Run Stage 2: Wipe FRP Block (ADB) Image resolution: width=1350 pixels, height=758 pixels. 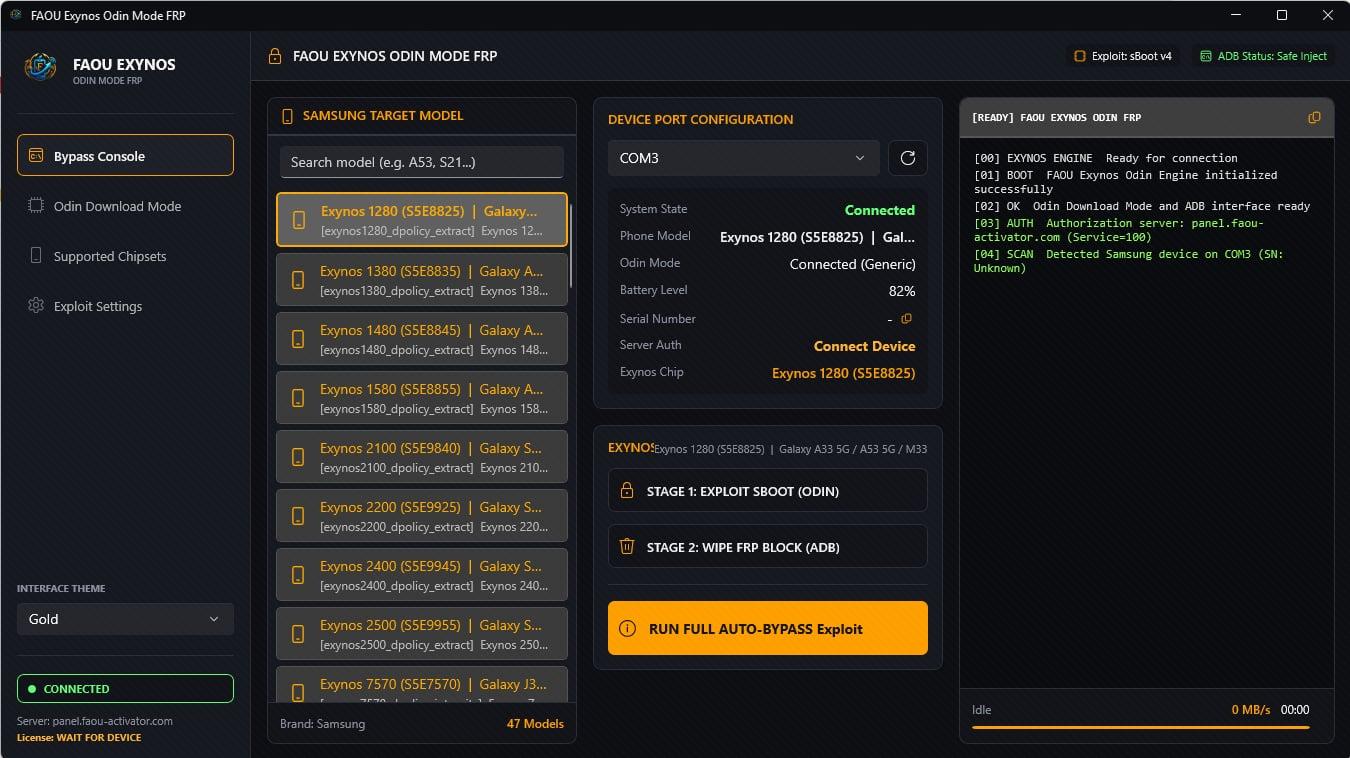click(768, 547)
